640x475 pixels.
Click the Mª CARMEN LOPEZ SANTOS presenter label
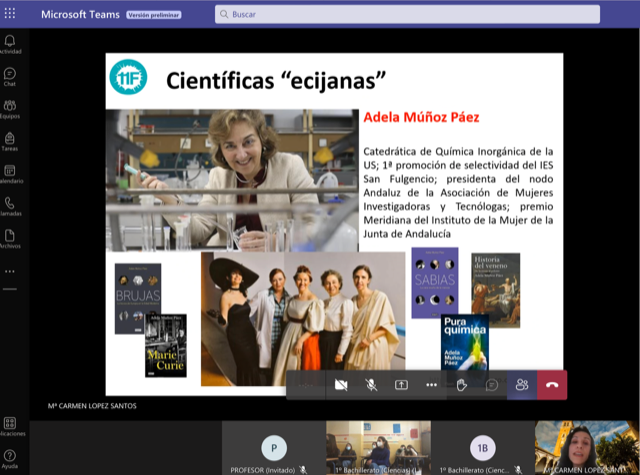(x=92, y=406)
